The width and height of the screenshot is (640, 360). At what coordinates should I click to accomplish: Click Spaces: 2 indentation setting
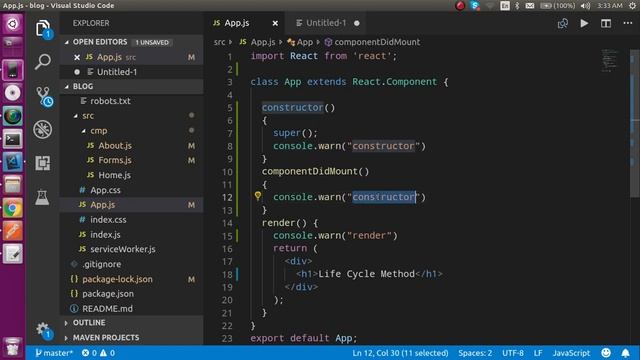475,353
